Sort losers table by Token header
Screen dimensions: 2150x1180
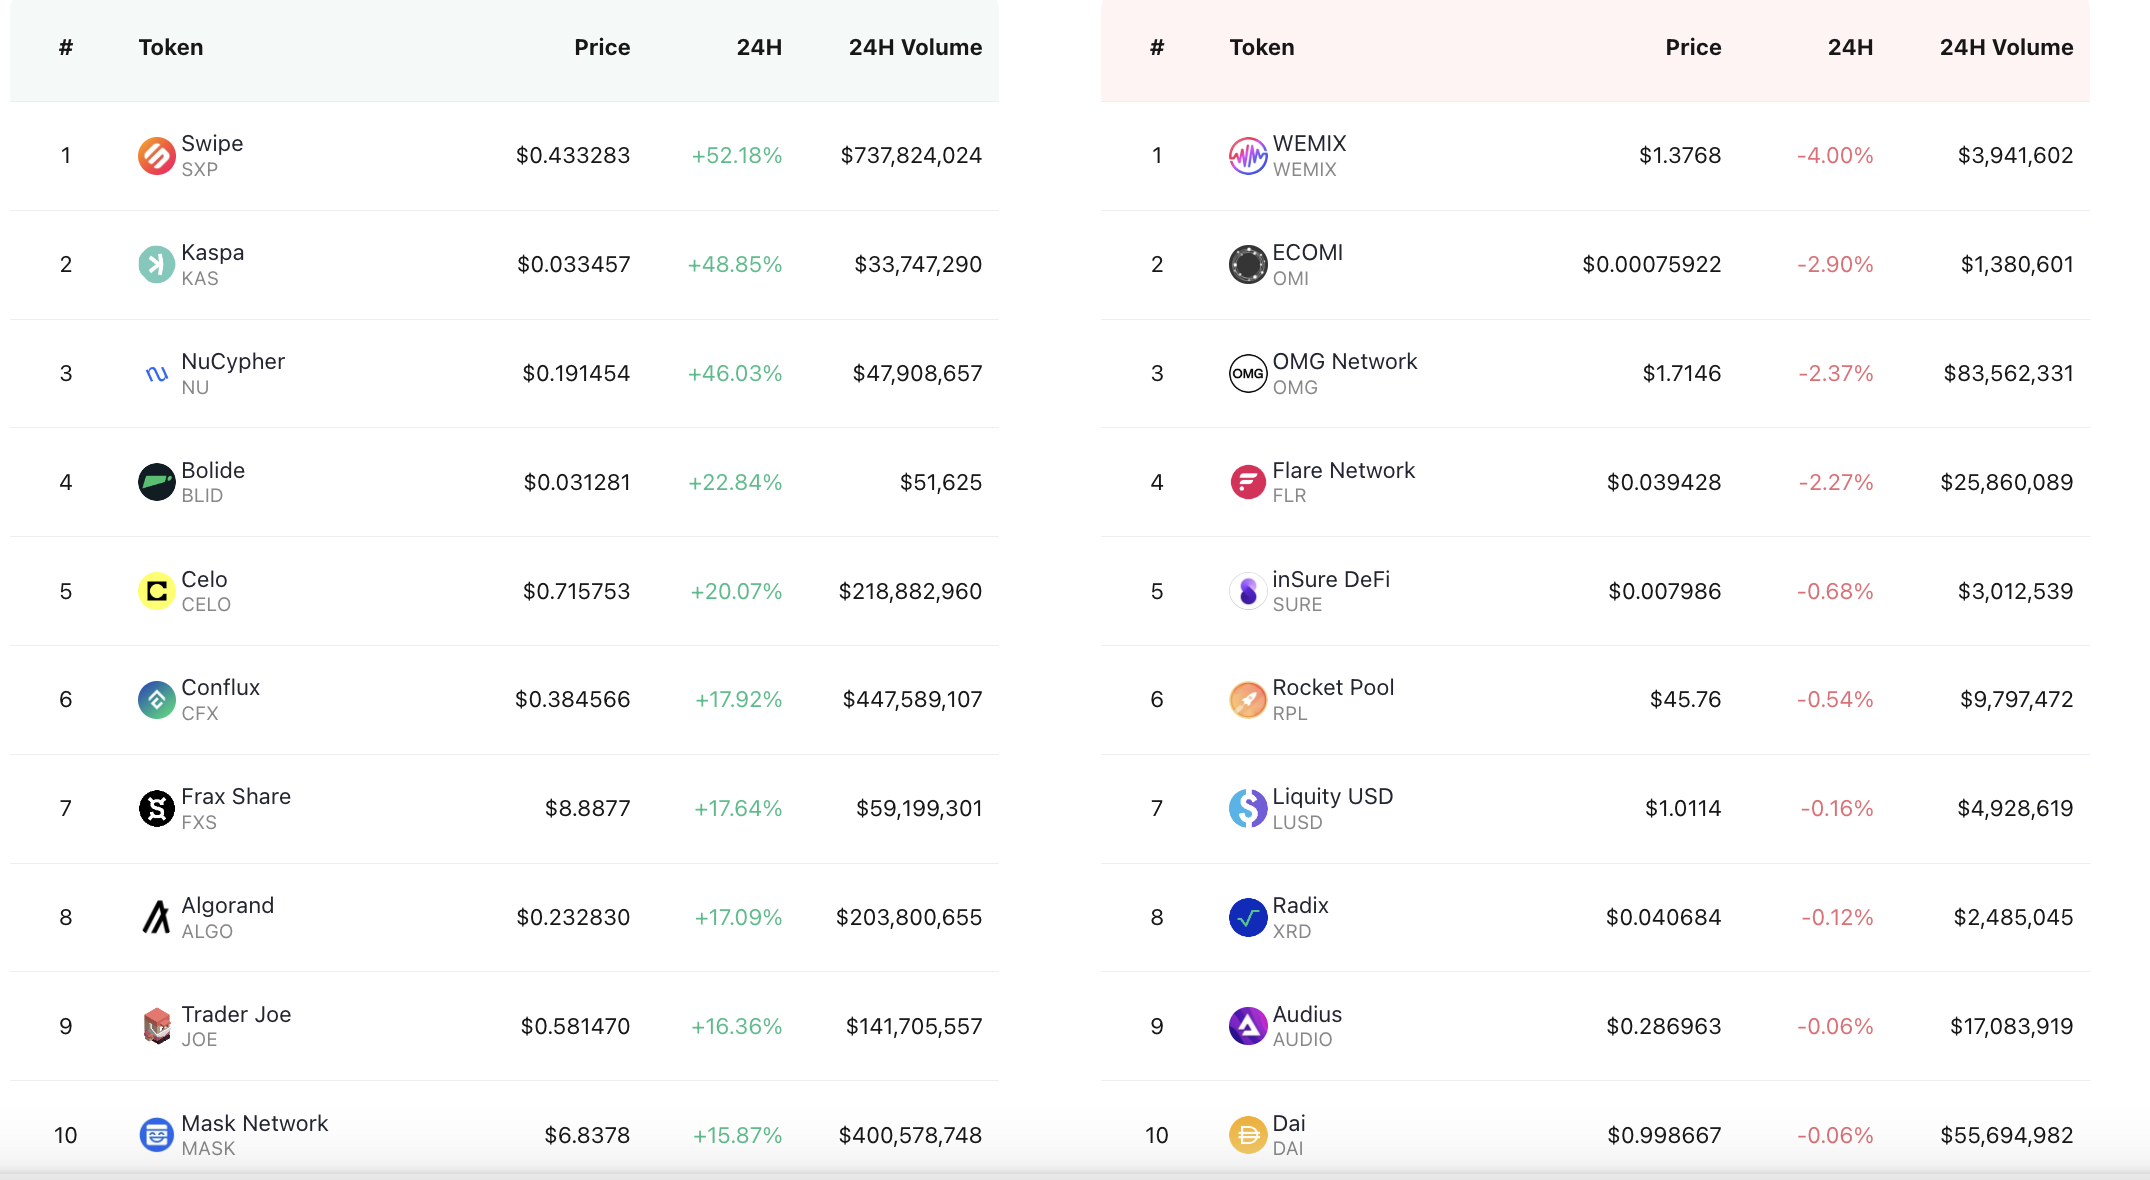point(1261,47)
